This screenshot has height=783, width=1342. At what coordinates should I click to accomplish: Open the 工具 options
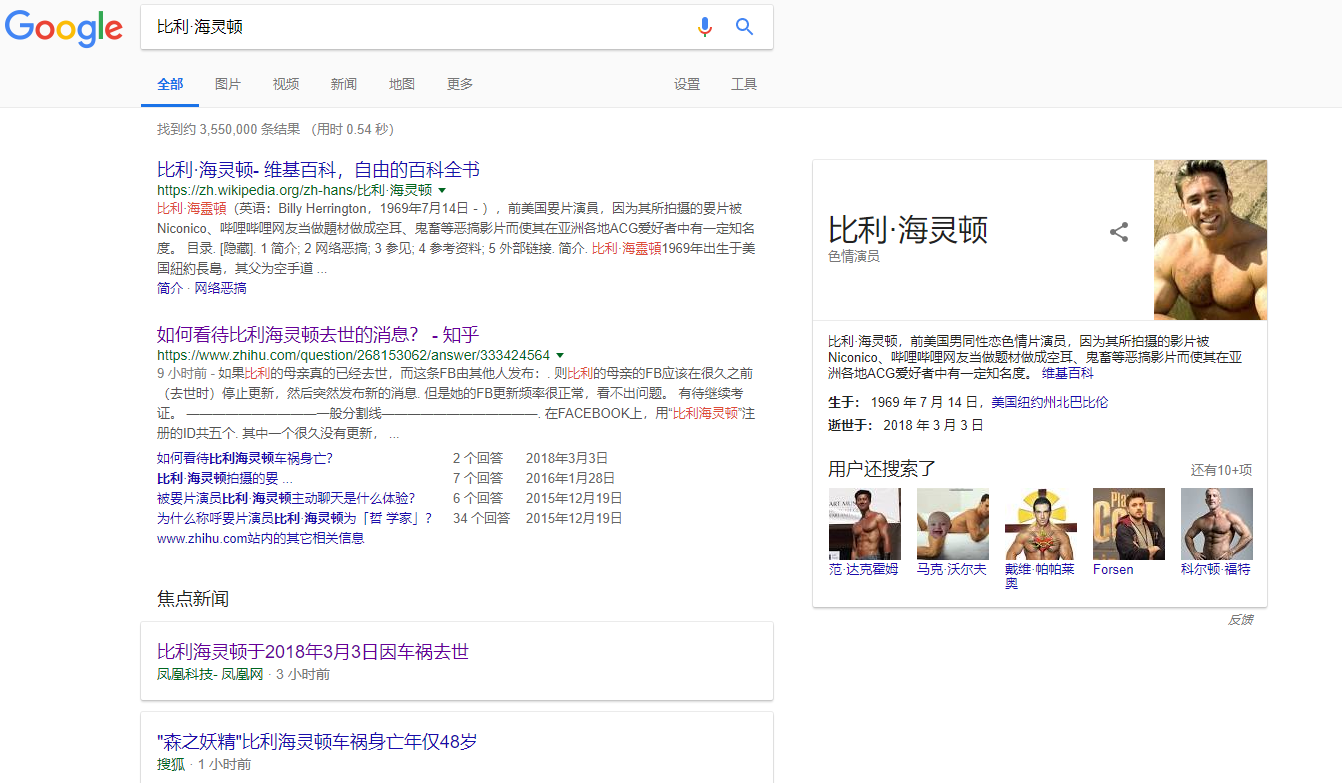click(x=744, y=84)
